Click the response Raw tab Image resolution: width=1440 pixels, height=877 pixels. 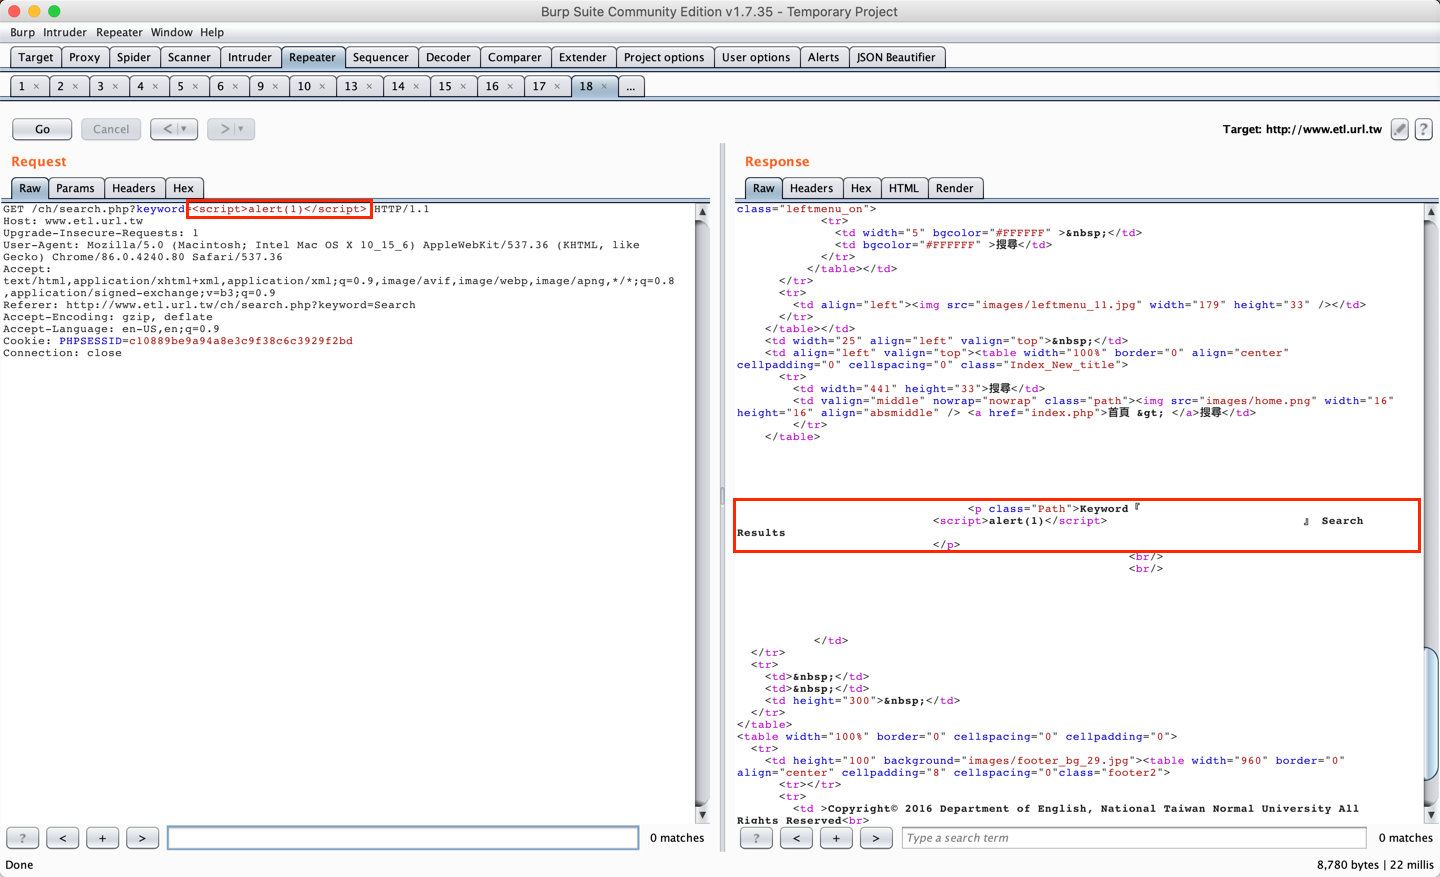[x=764, y=188]
